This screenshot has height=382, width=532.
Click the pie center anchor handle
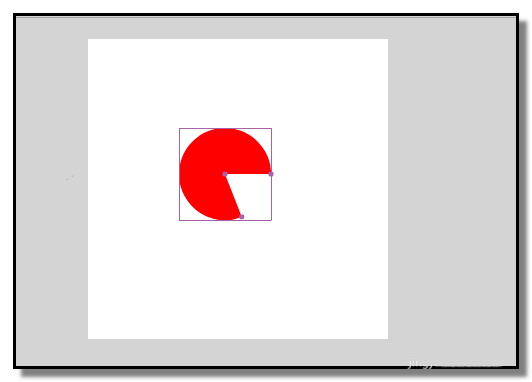coord(225,174)
